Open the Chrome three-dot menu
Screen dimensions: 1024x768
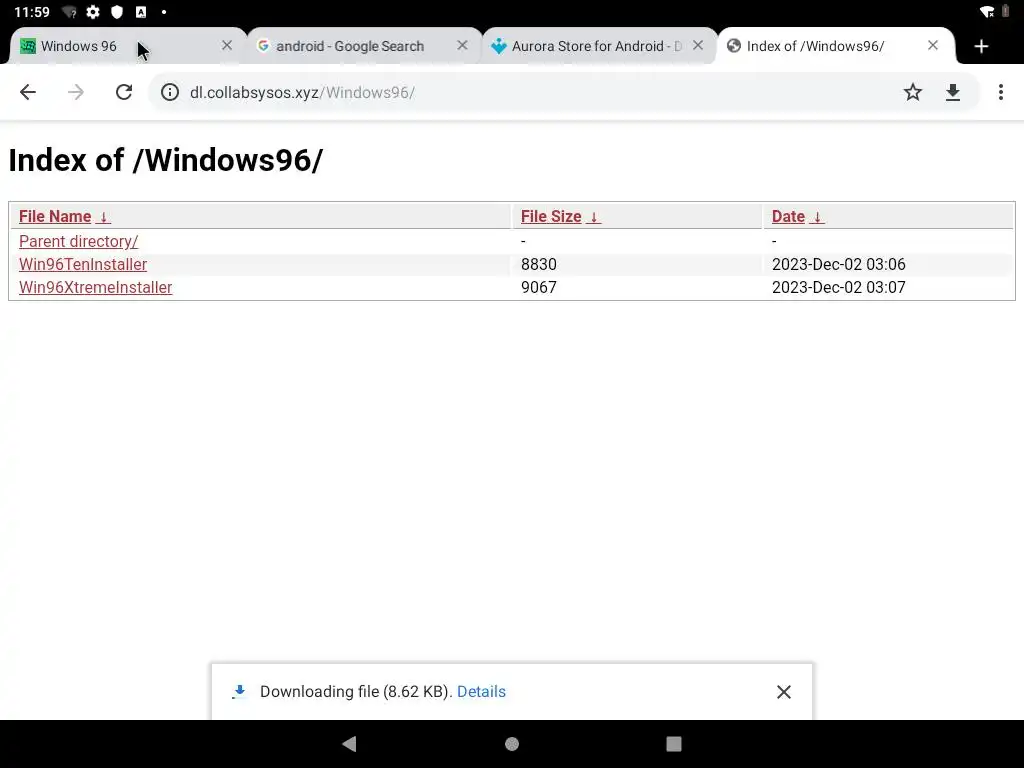tap(1000, 92)
